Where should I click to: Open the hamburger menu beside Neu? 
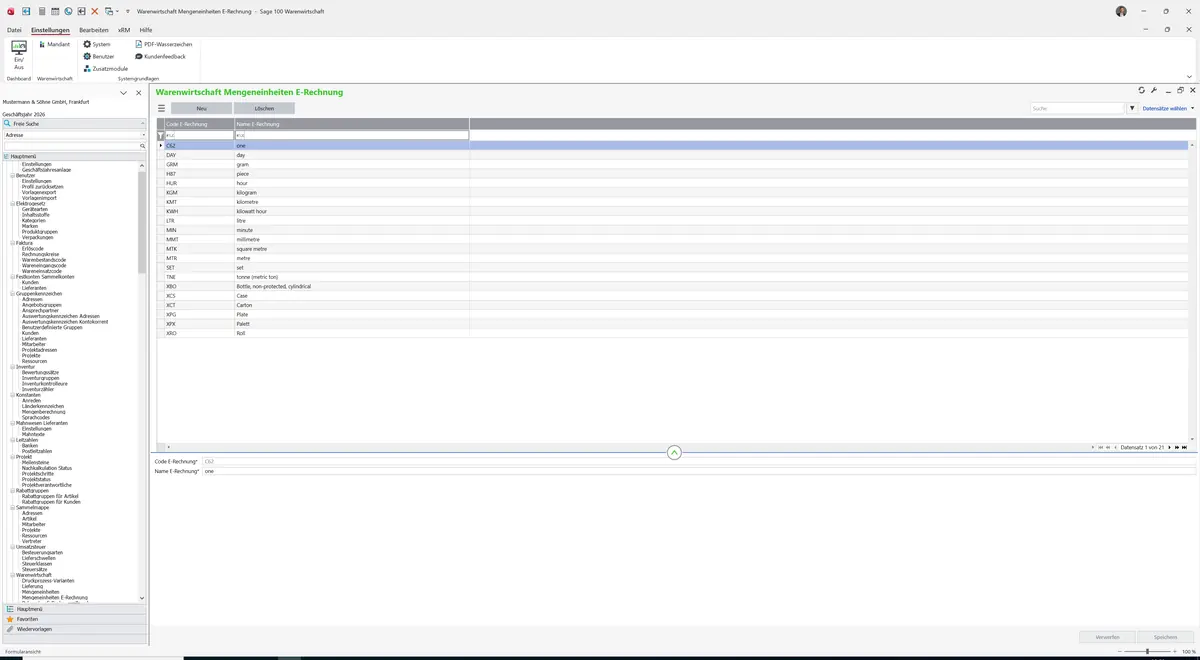(x=161, y=108)
